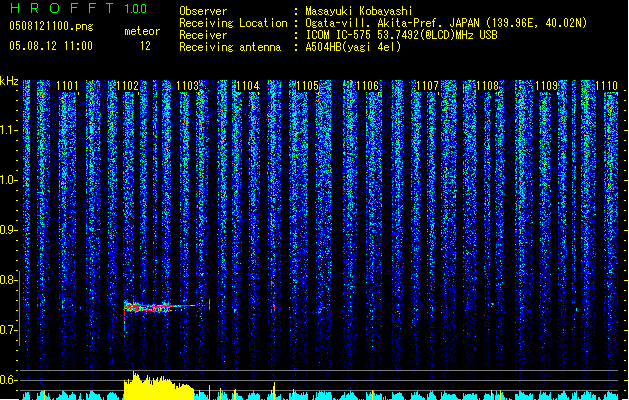Click the kHz axis unit label

[9, 81]
